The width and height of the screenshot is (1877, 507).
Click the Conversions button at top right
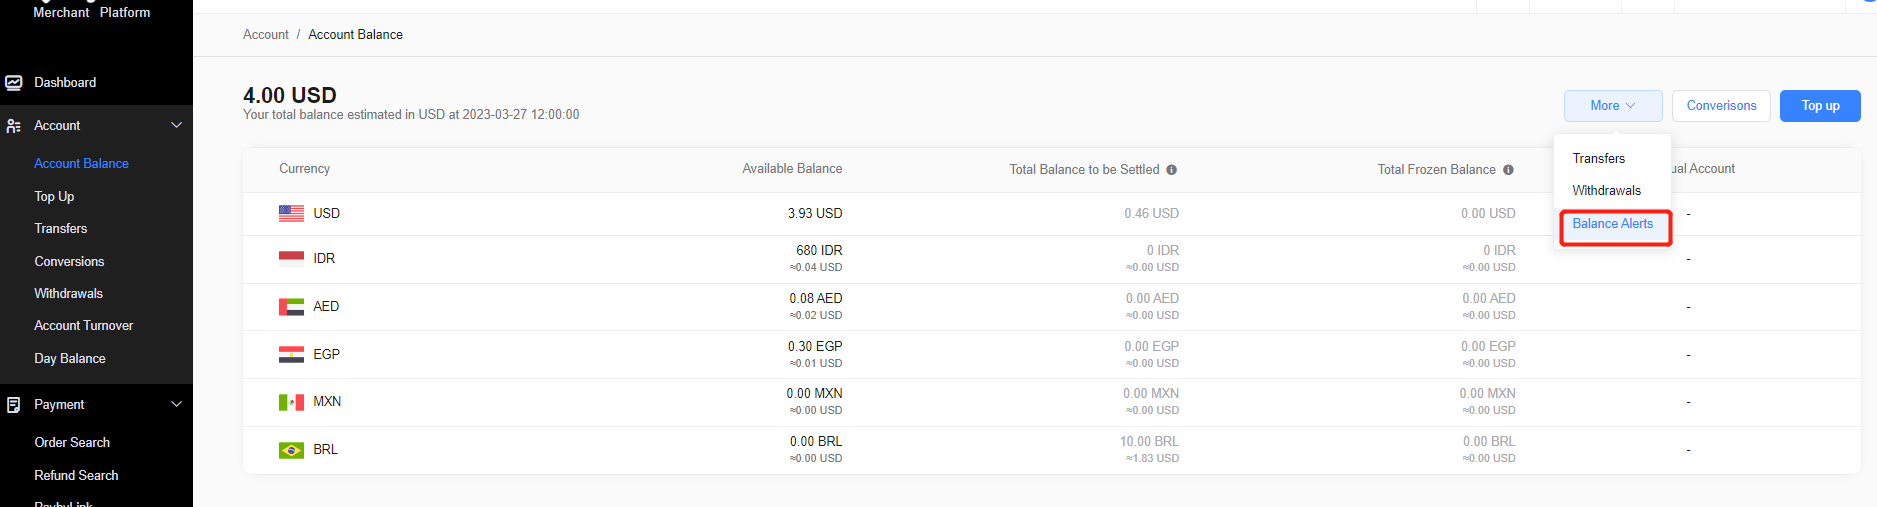coord(1721,106)
